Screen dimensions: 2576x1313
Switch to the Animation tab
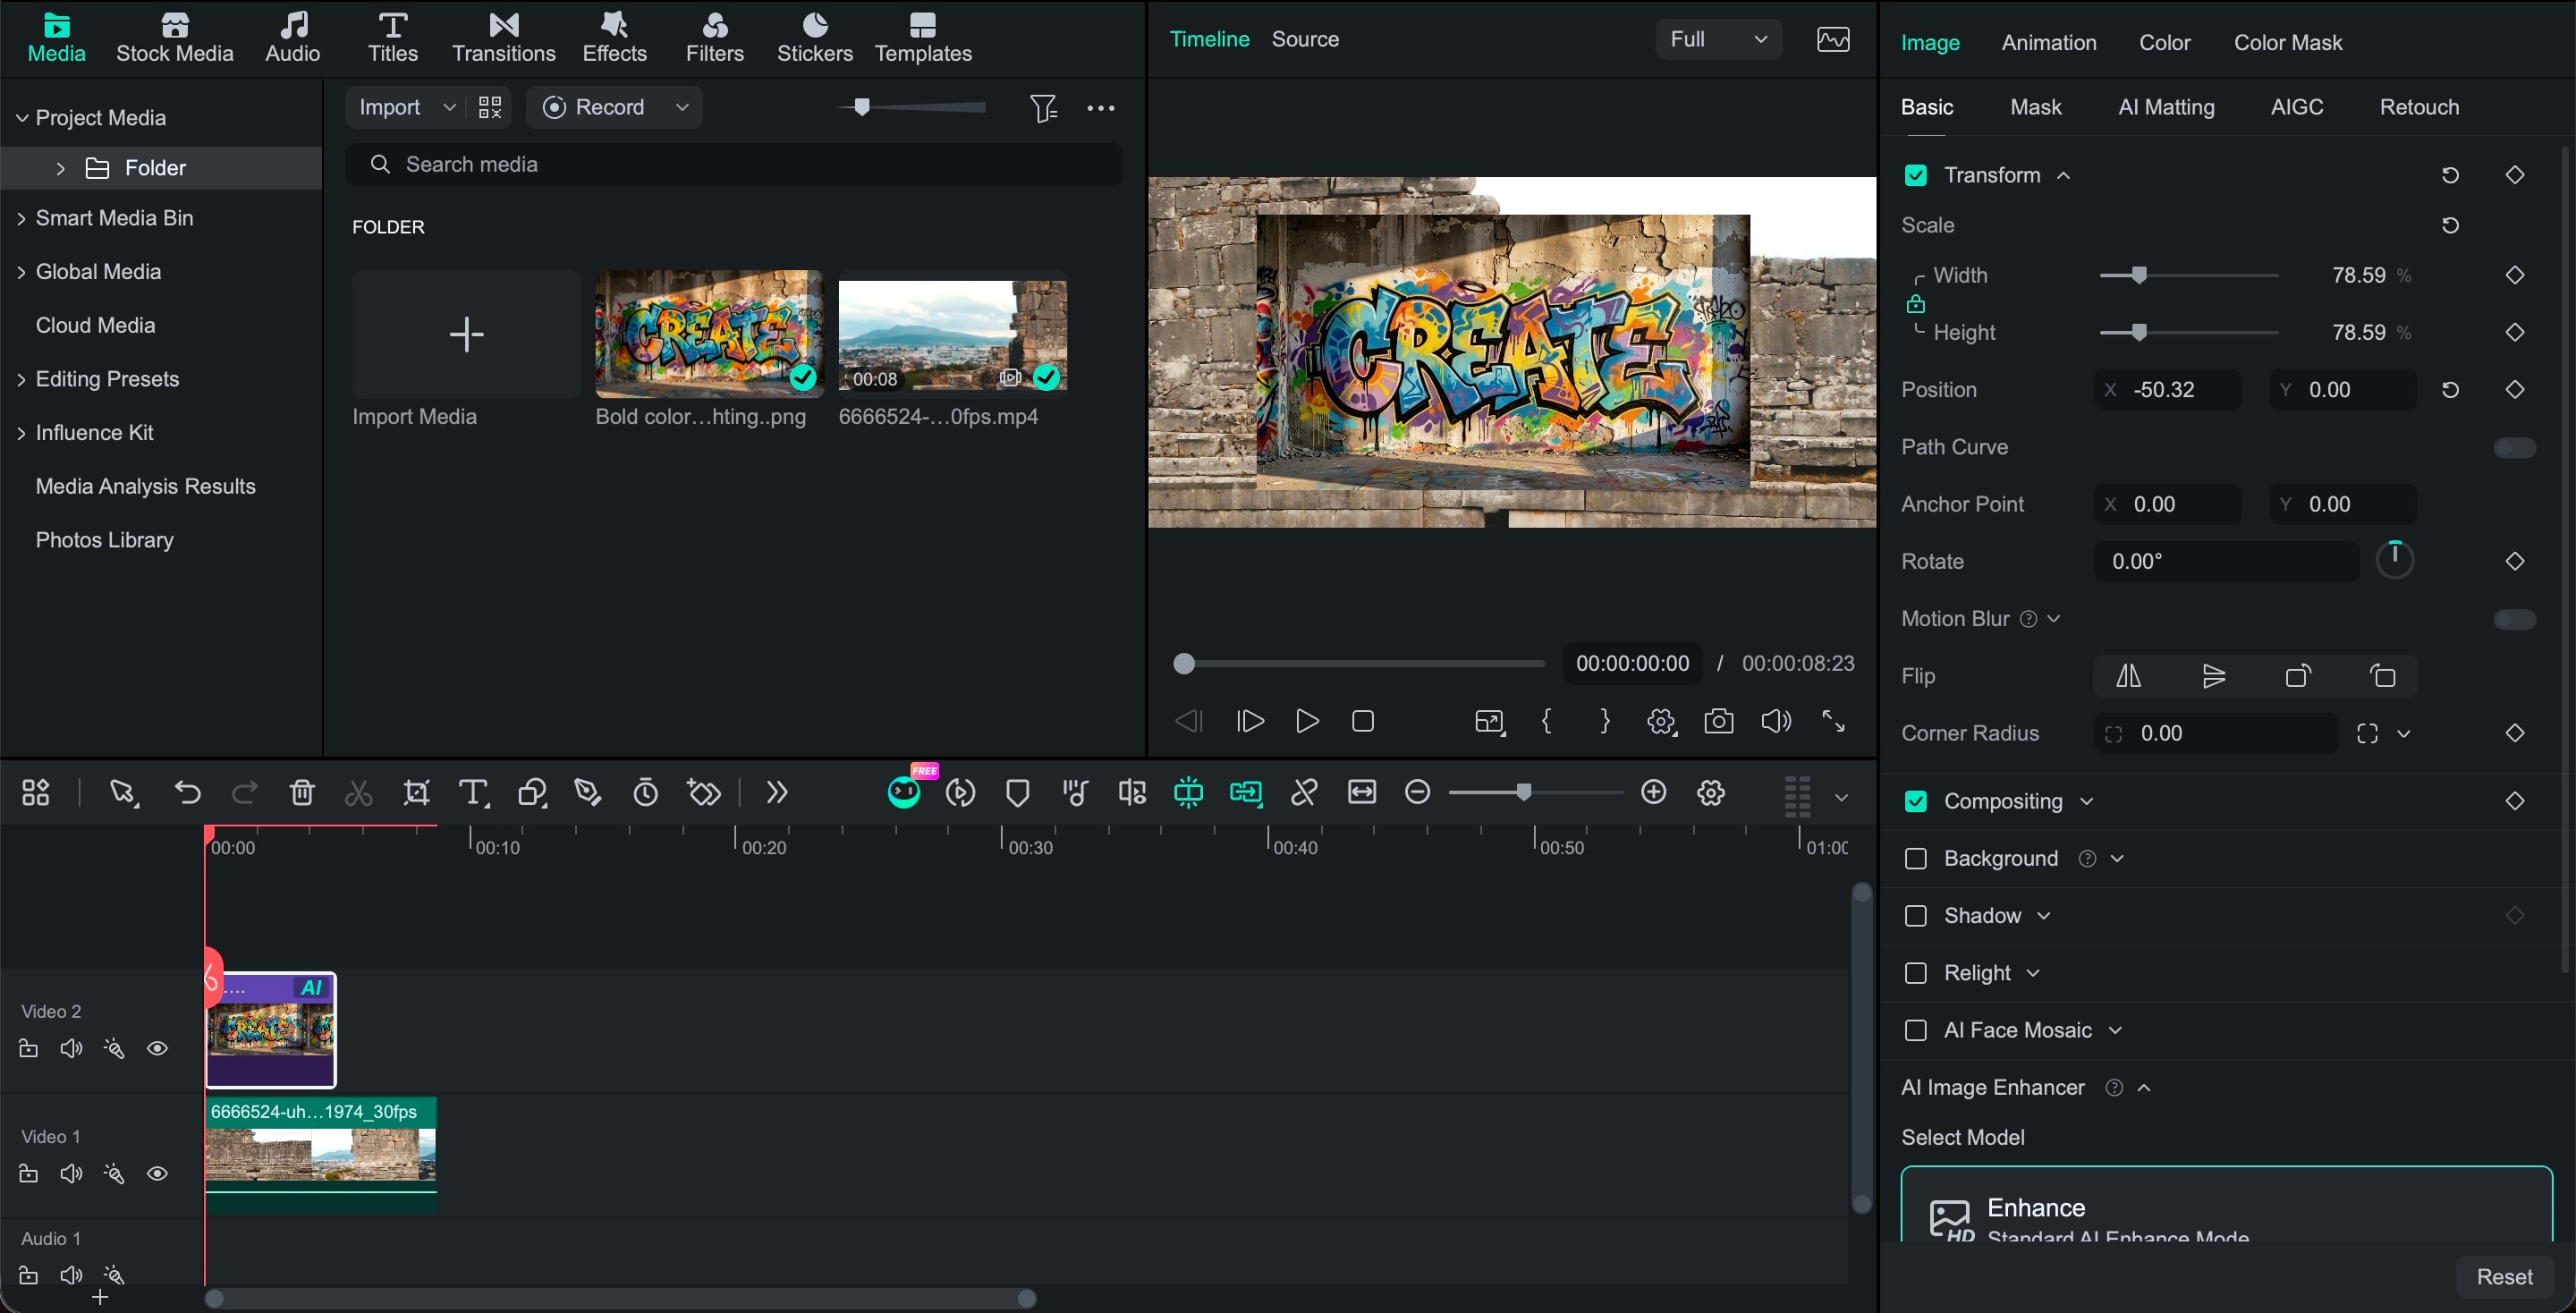click(2048, 42)
